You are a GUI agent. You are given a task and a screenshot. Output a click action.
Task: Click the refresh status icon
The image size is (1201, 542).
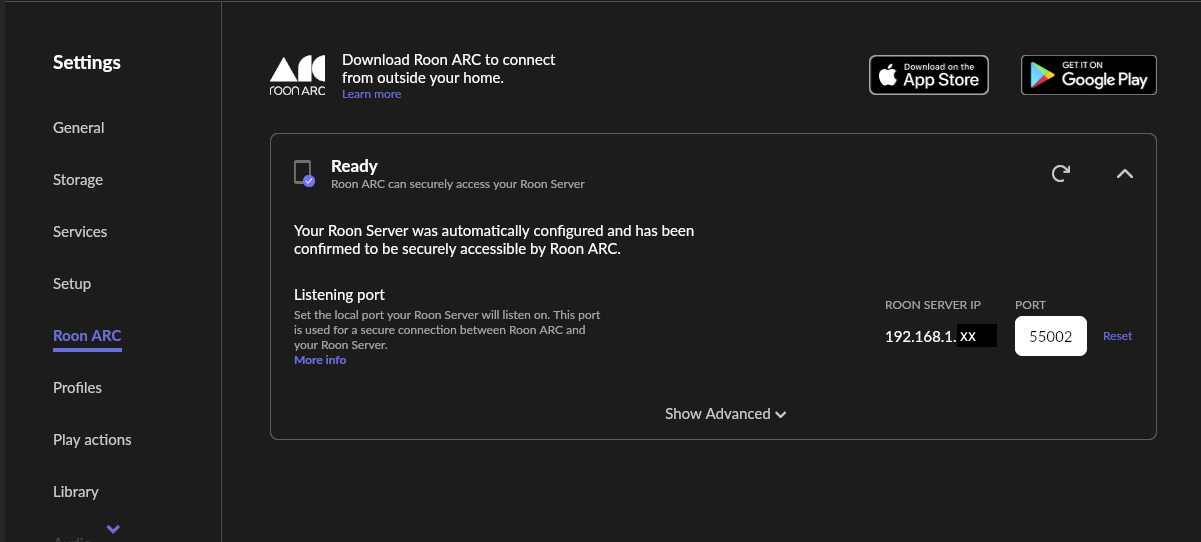click(x=1061, y=174)
